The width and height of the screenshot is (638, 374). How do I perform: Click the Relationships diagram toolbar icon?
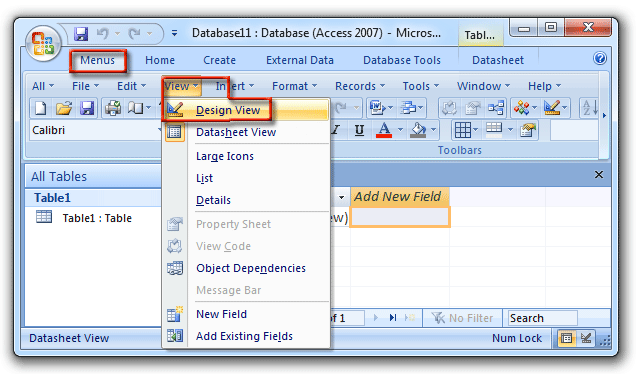point(496,108)
